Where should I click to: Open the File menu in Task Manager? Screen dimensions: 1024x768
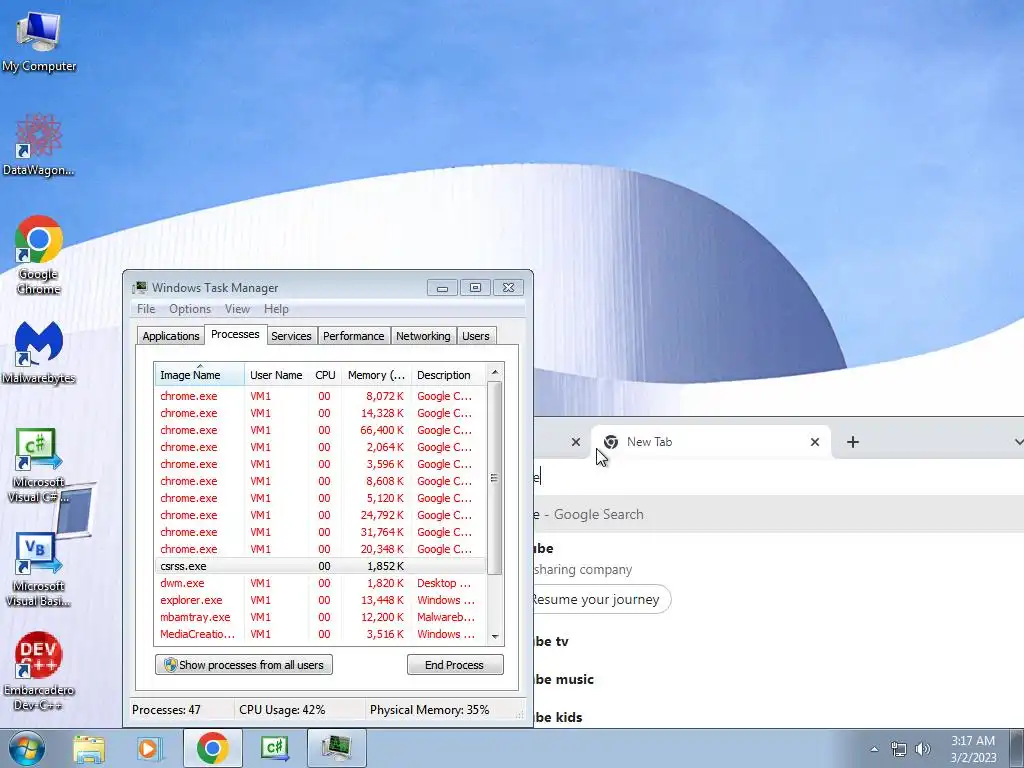coord(146,309)
